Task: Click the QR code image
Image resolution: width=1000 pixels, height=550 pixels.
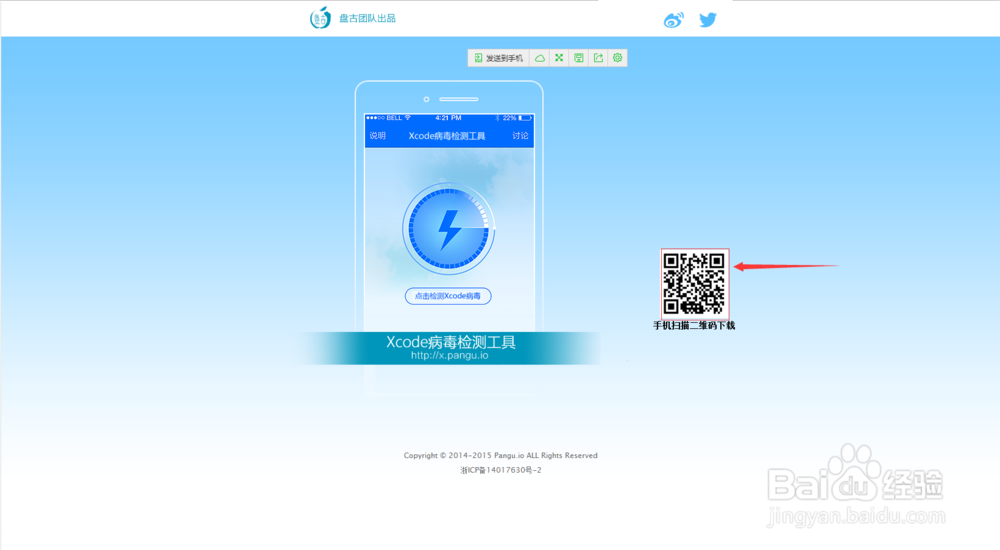Action: tap(695, 283)
